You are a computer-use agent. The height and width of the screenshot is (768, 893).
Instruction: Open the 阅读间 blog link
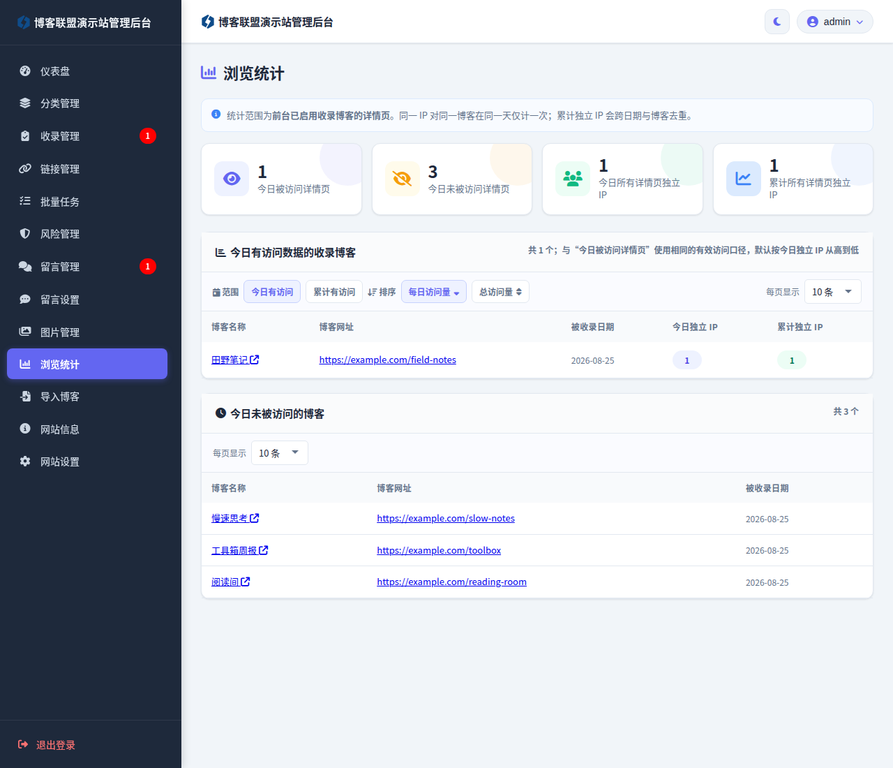231,582
